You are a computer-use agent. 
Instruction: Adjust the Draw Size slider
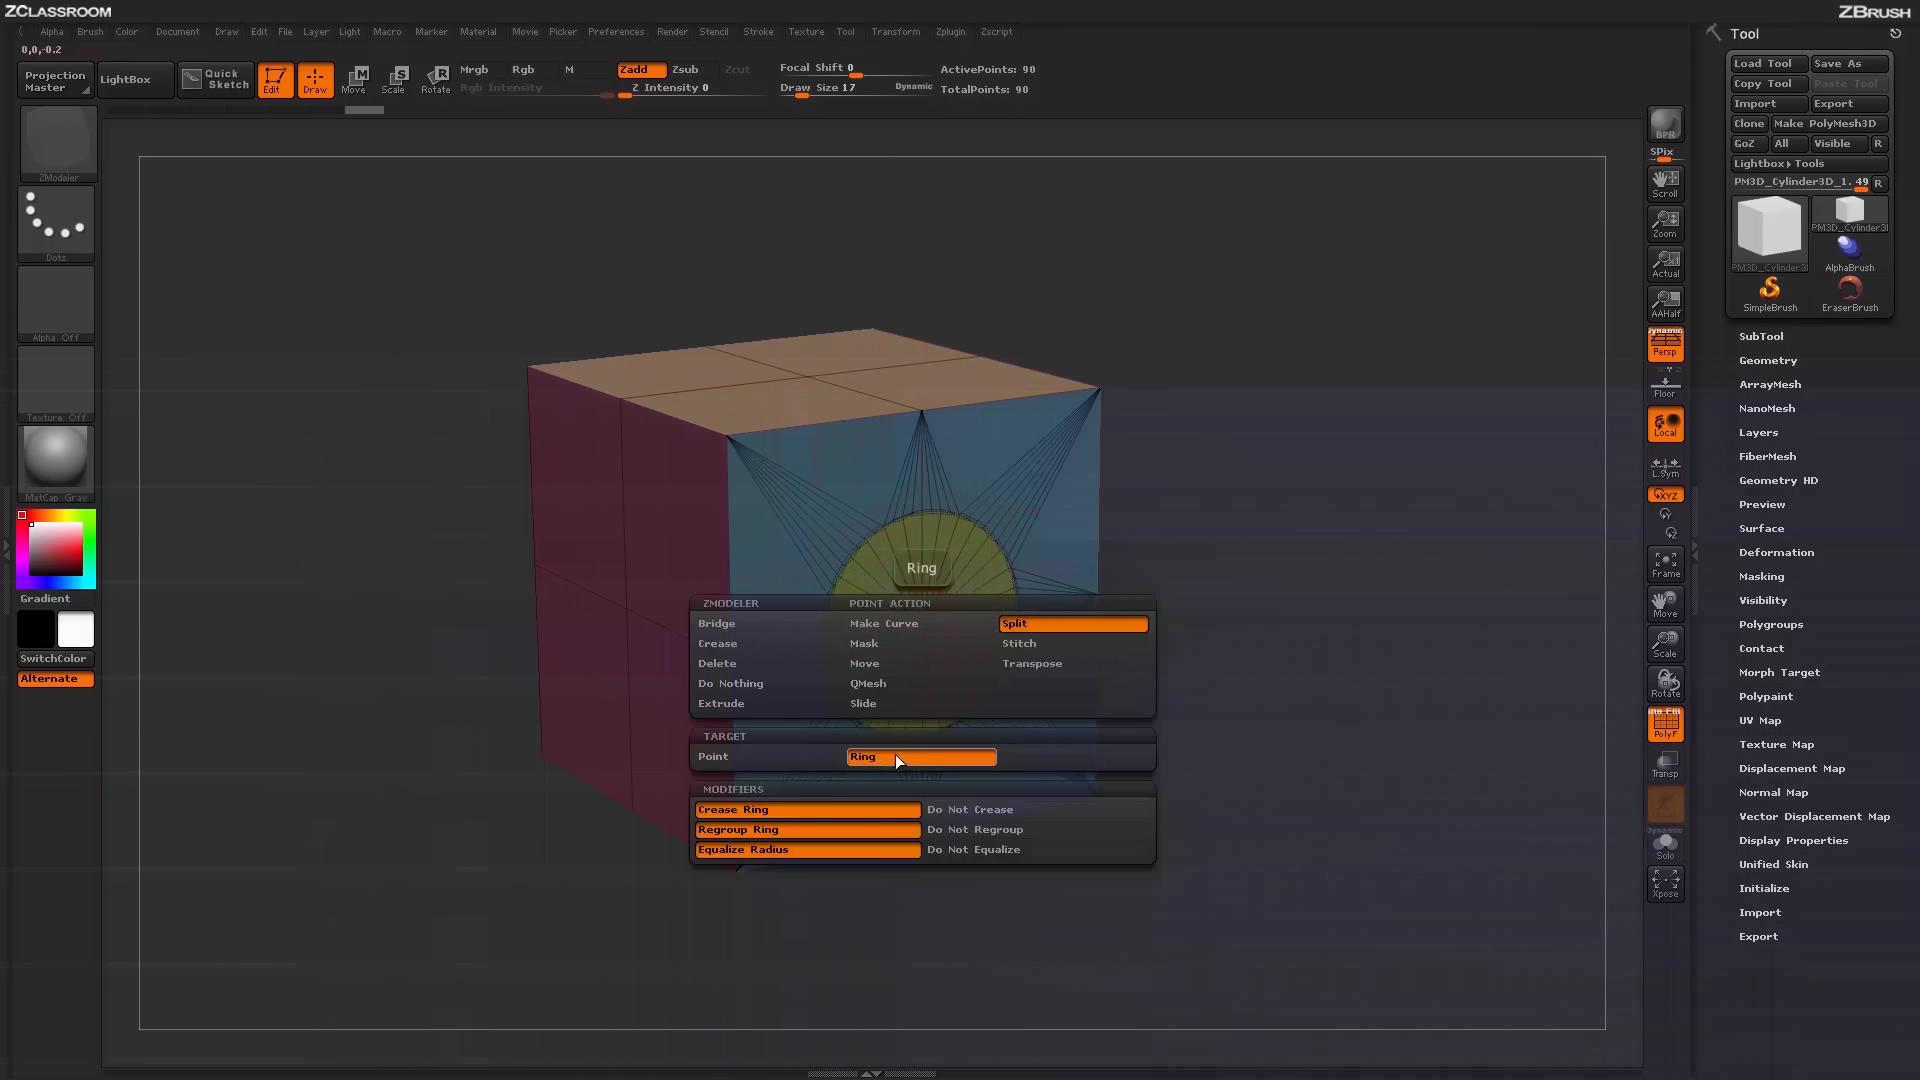click(855, 89)
